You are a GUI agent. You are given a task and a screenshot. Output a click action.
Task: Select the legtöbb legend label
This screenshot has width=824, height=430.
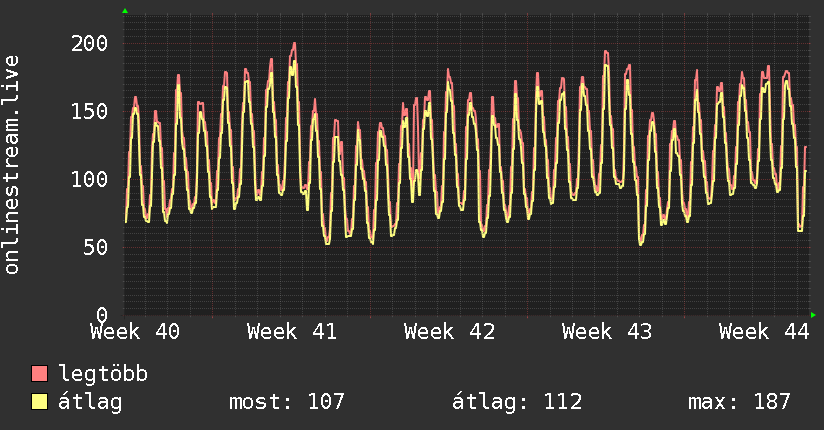[x=103, y=374]
